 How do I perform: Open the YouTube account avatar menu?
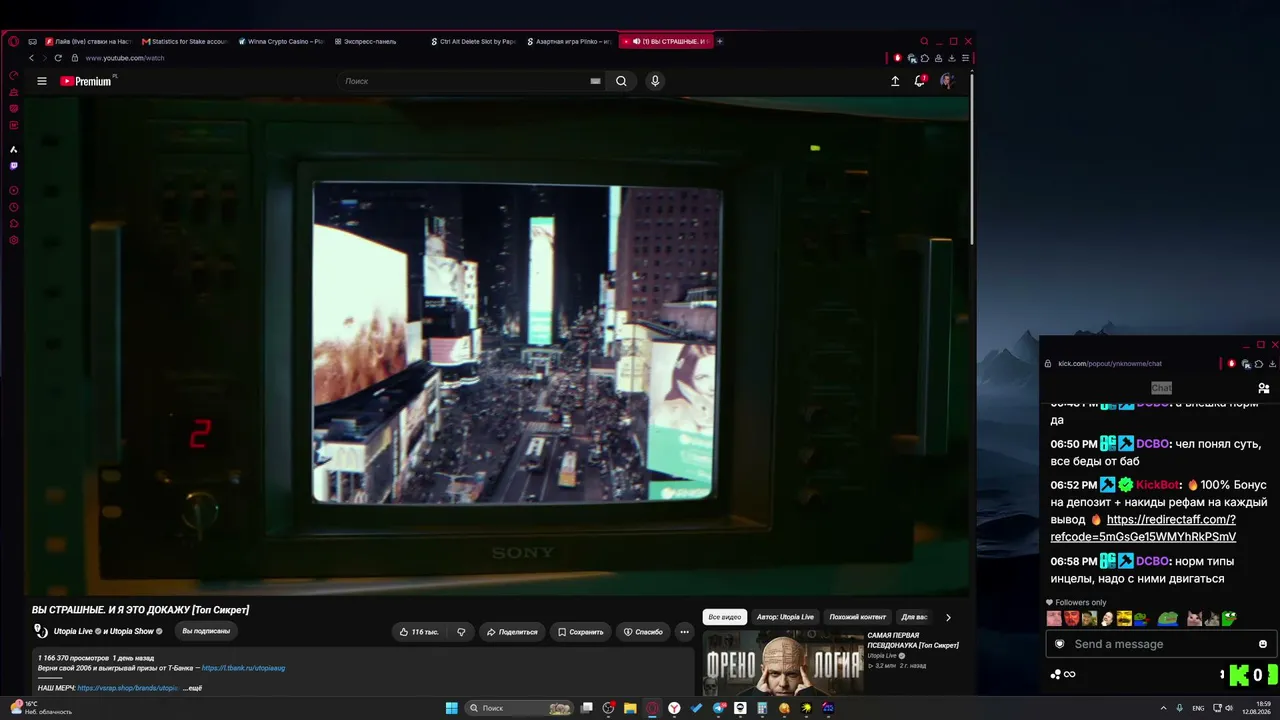coord(946,81)
